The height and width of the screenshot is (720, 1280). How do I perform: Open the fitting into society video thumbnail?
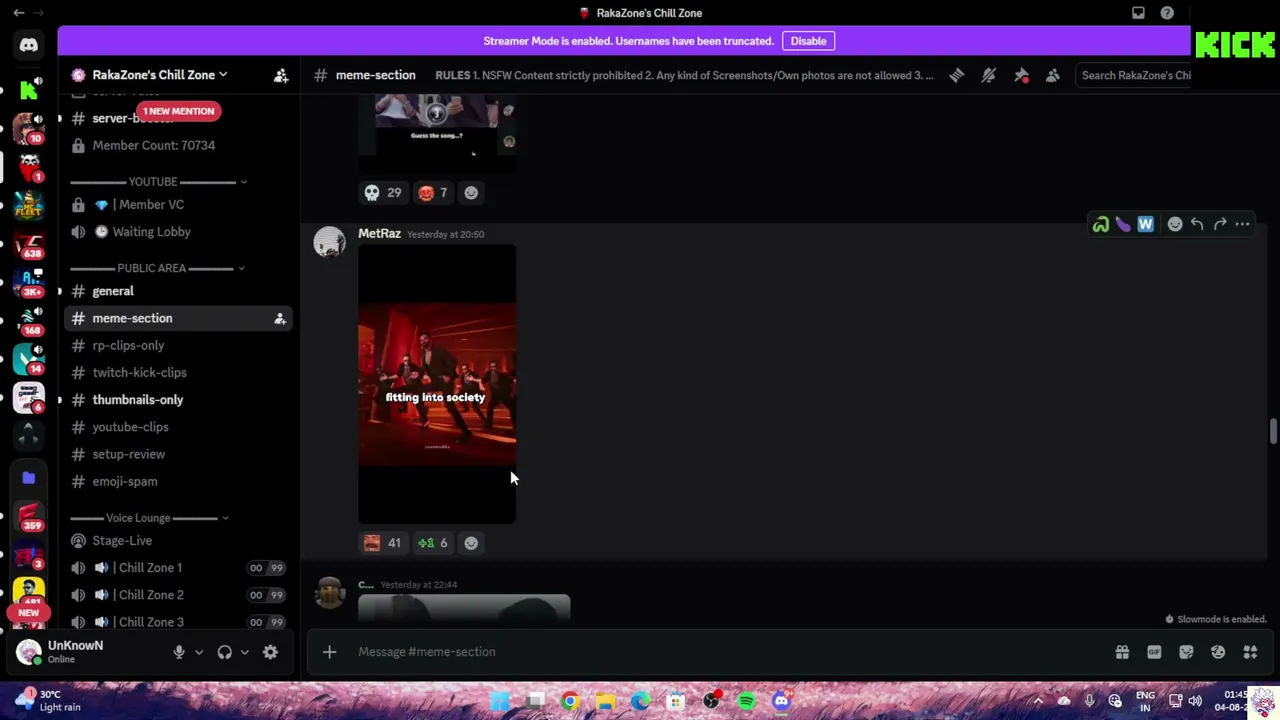coord(437,384)
